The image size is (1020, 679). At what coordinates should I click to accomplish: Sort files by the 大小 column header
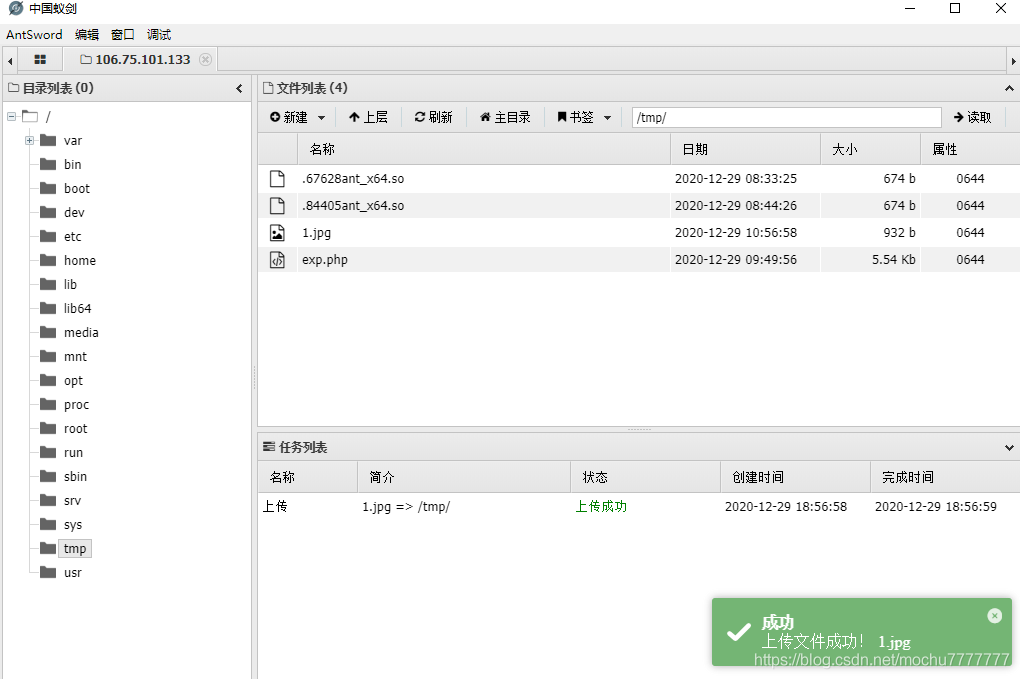pyautogui.click(x=870, y=149)
